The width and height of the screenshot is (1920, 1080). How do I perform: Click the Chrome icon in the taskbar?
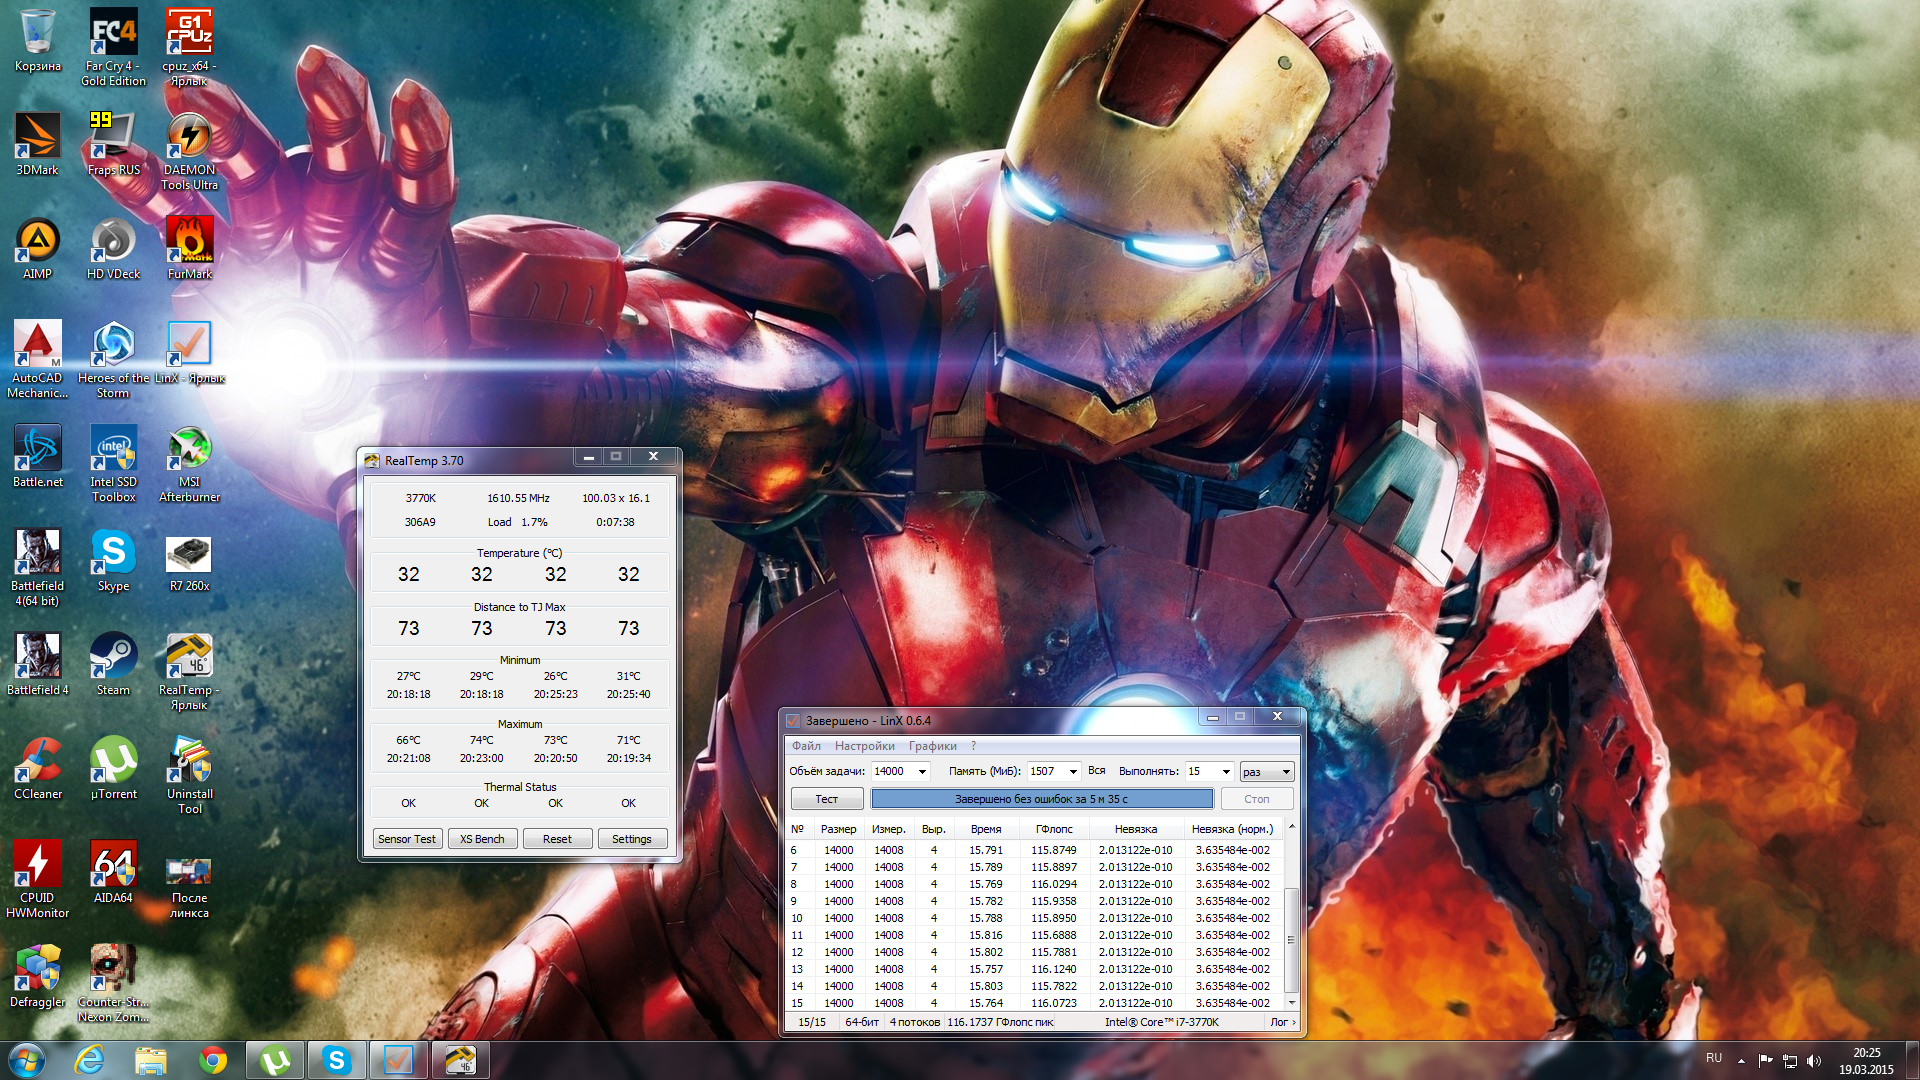point(213,1060)
